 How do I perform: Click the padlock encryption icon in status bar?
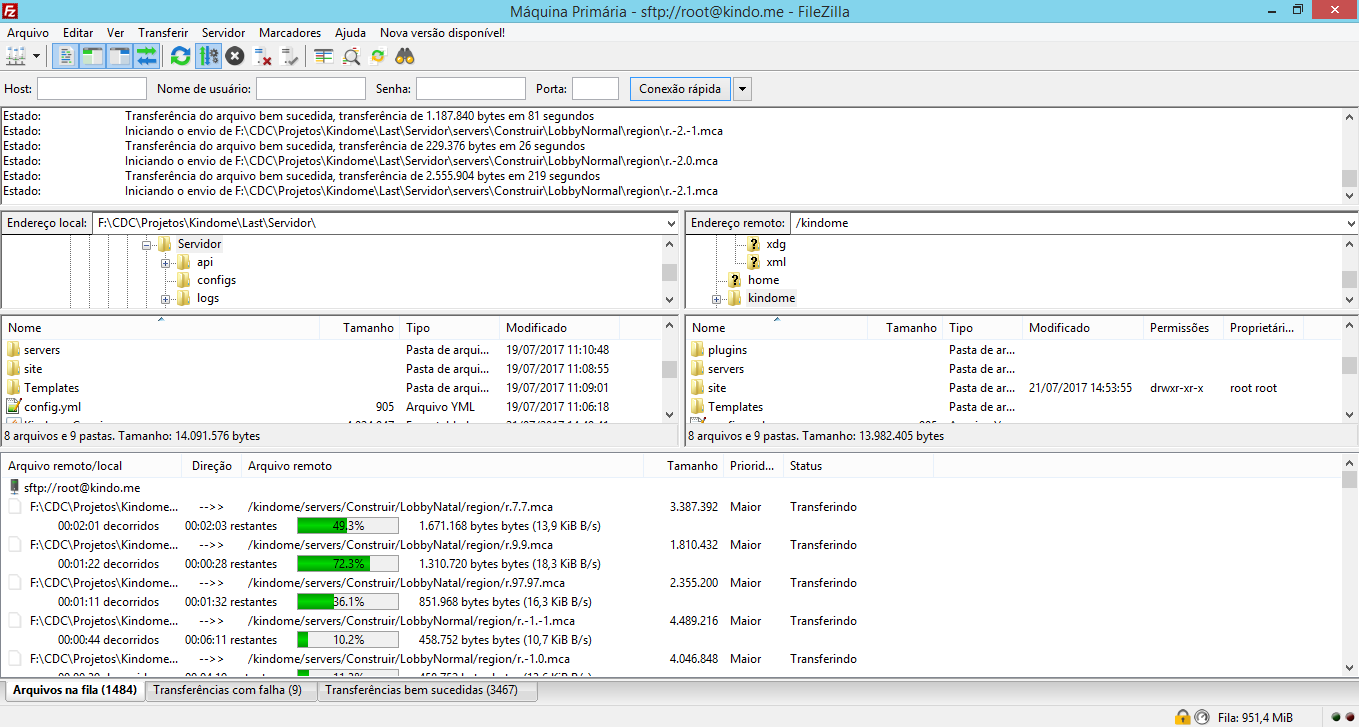[x=1182, y=717]
